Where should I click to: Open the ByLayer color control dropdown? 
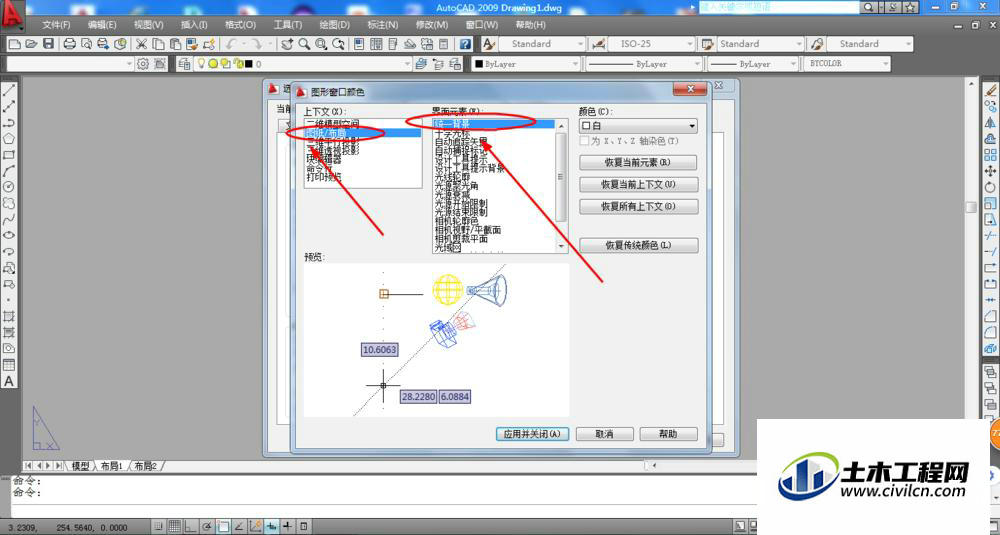[x=526, y=64]
